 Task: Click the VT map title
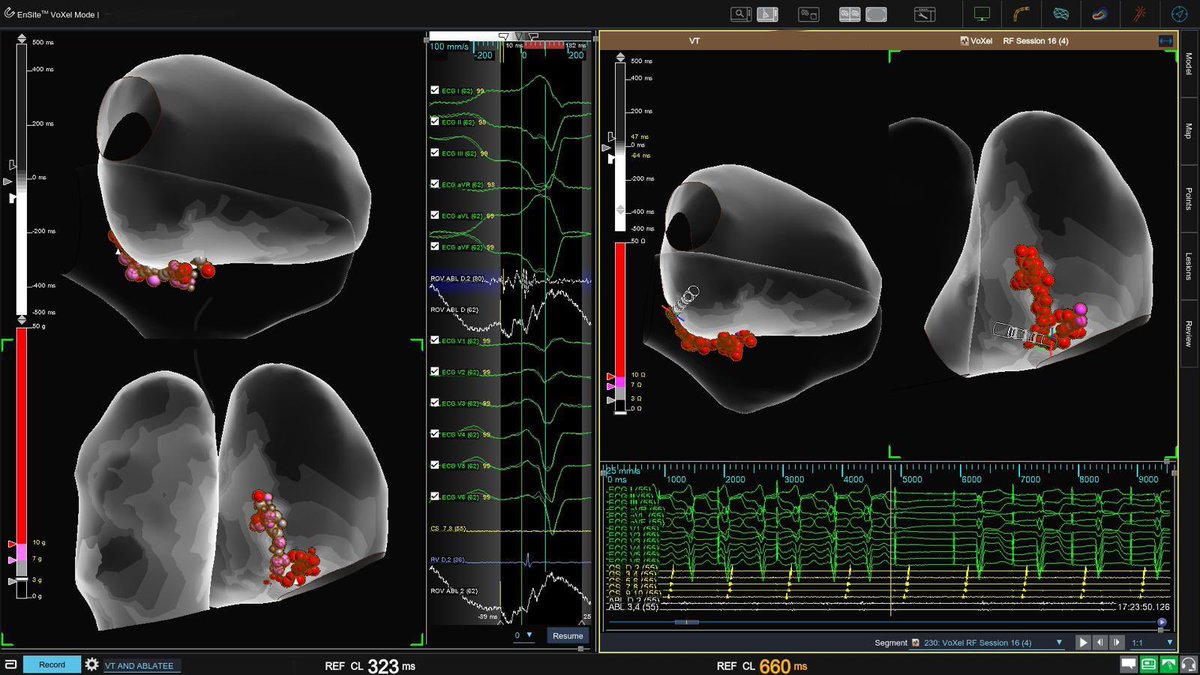694,41
